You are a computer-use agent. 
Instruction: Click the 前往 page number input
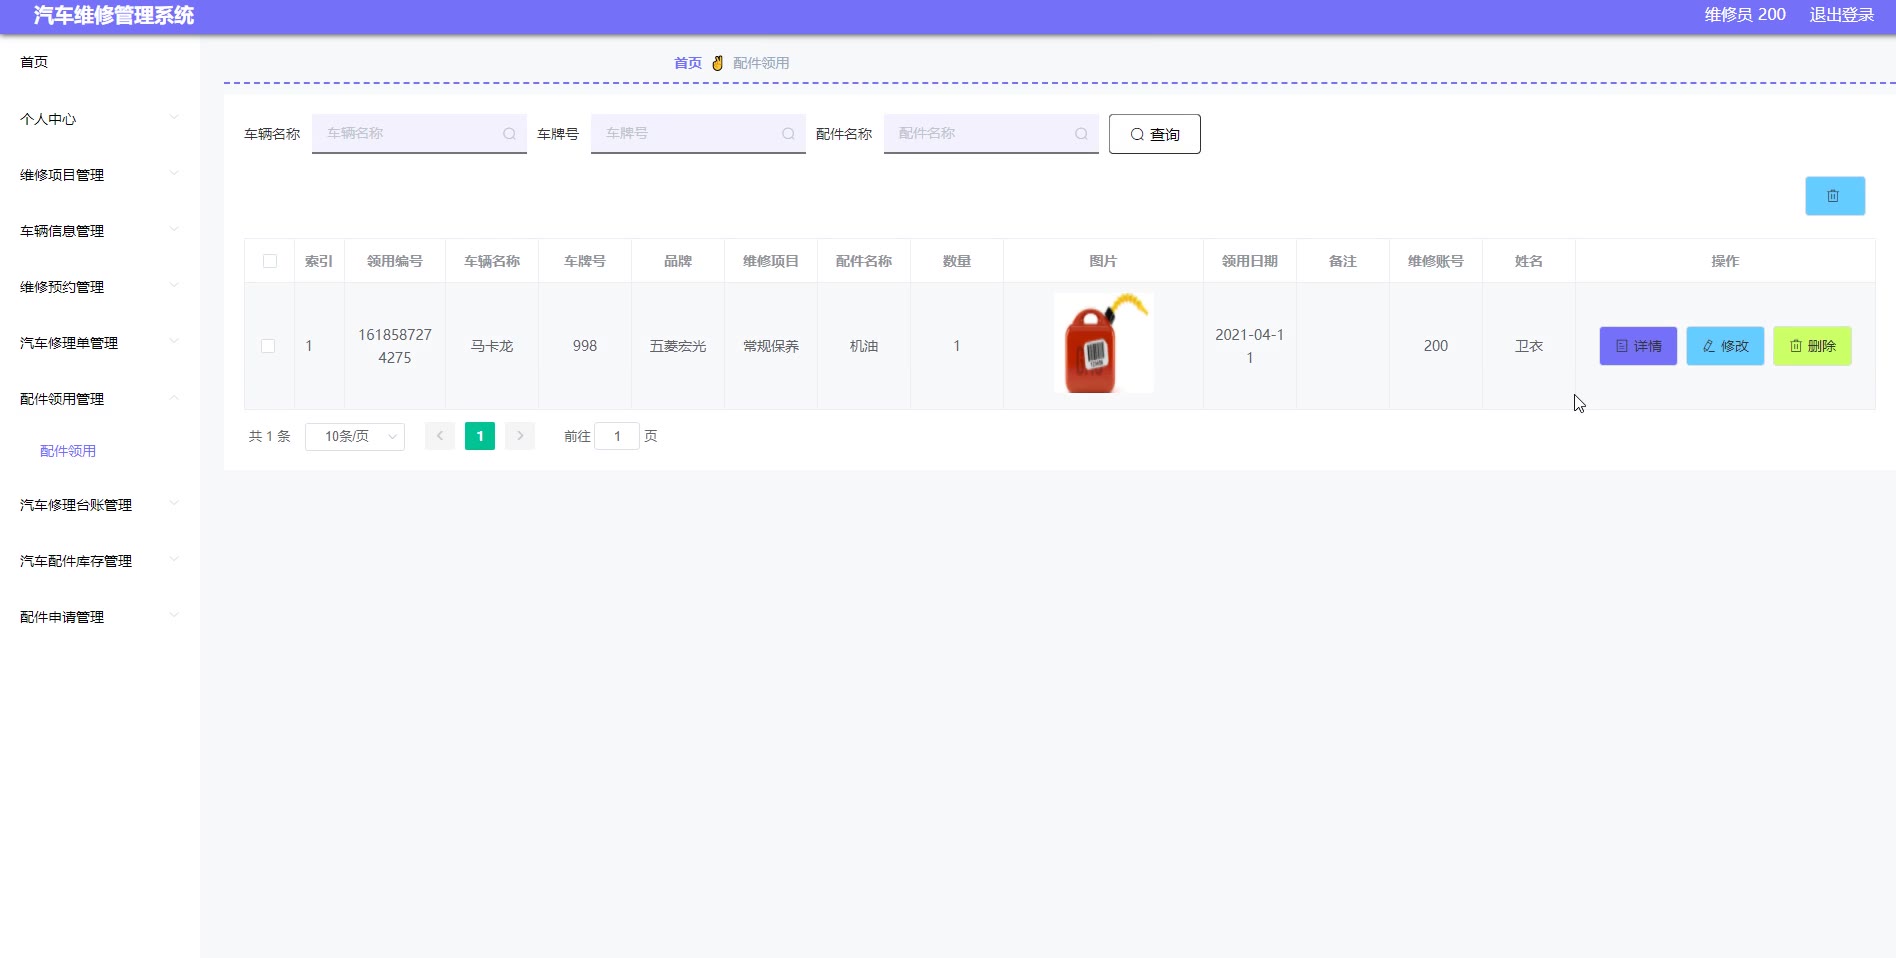pos(617,436)
